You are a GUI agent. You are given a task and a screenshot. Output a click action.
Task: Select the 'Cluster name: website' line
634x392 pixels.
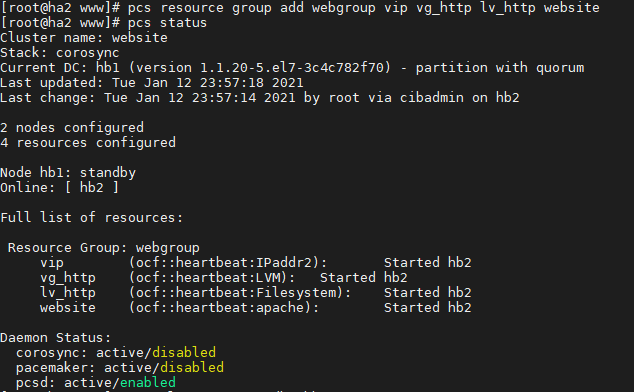point(84,38)
